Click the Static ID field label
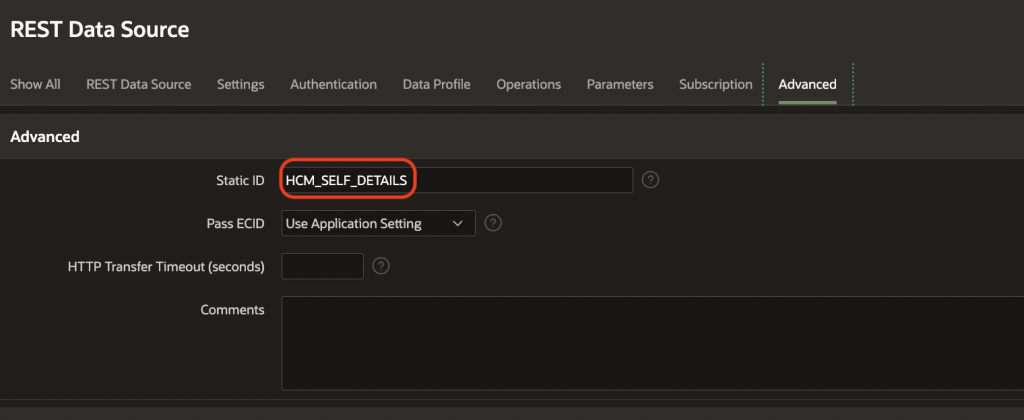 pyautogui.click(x=241, y=180)
